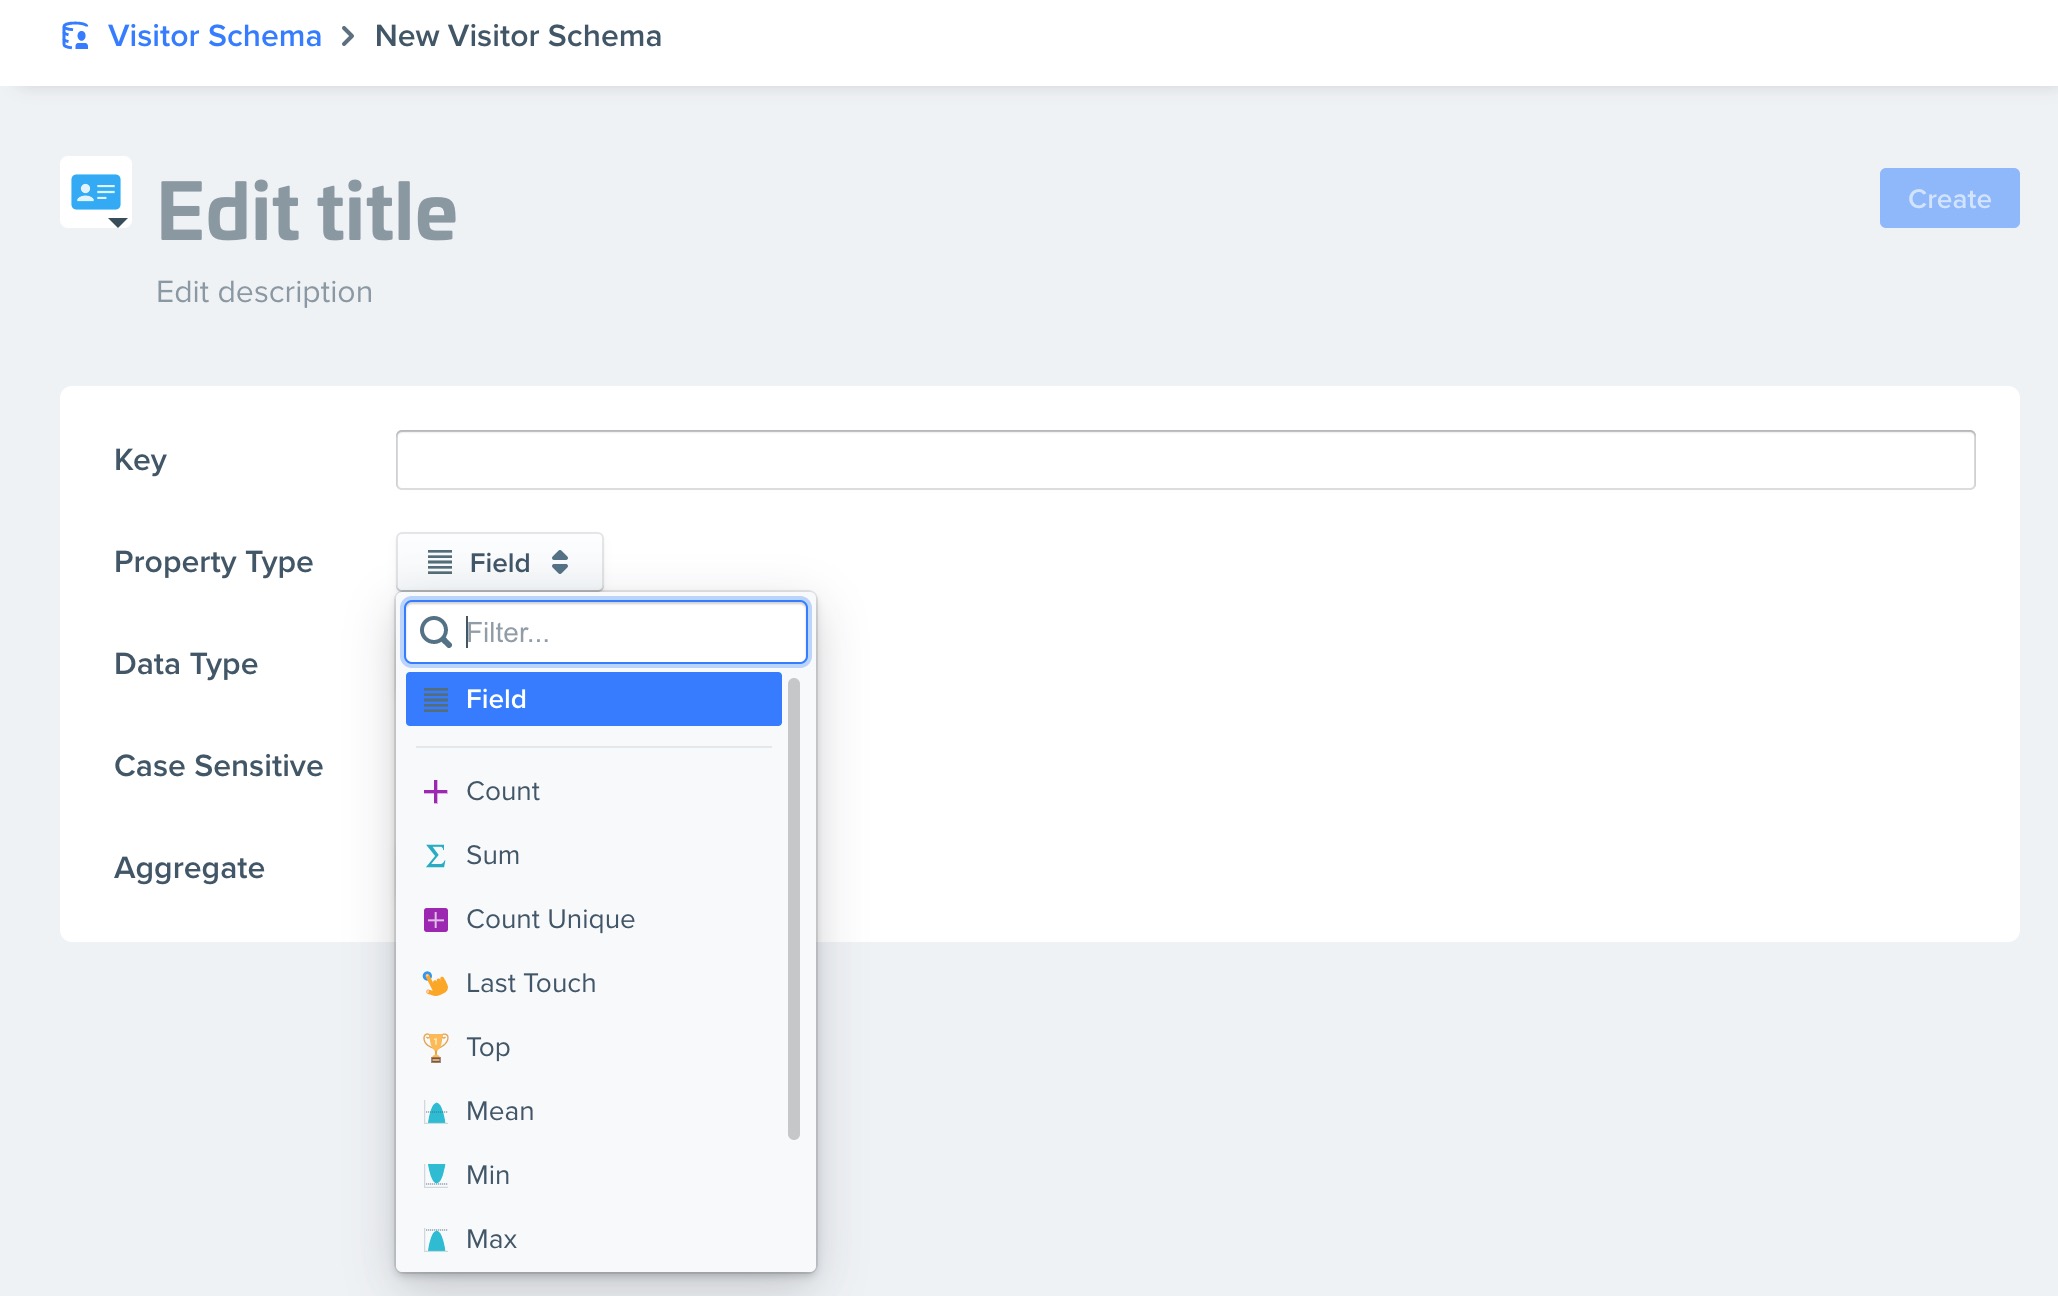Click the Edit title heading
2058x1296 pixels.
coord(307,212)
